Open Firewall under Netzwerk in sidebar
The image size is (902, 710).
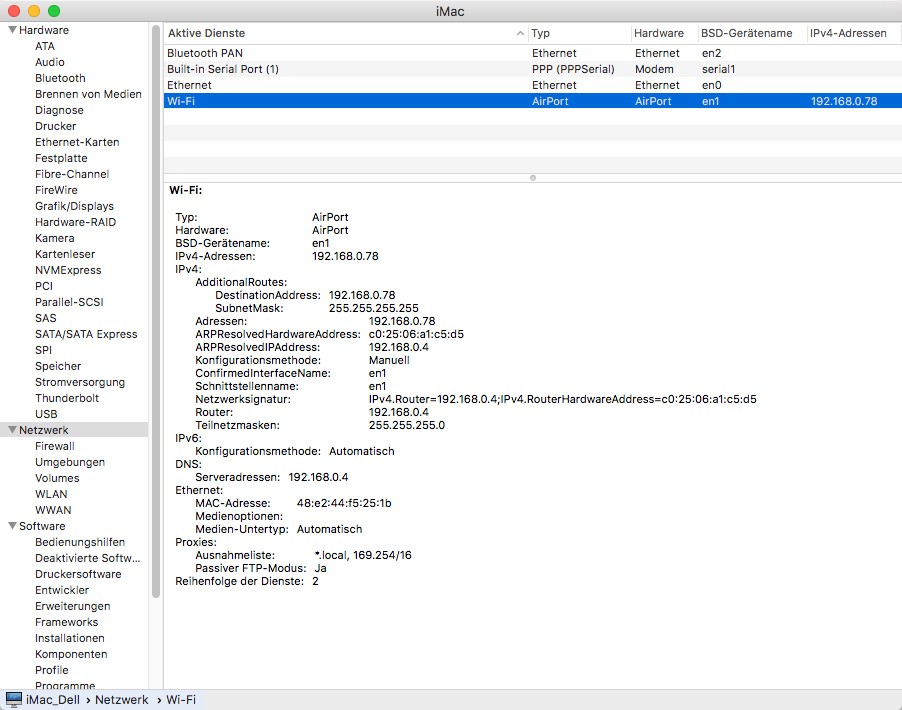[x=55, y=446]
